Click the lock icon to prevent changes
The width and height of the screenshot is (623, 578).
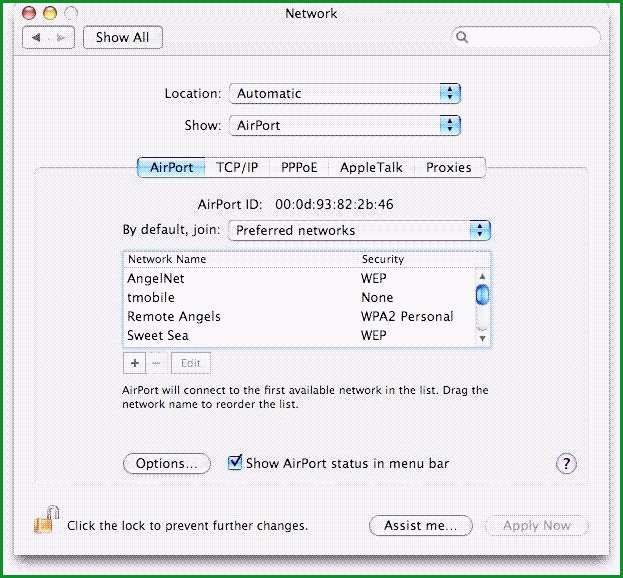46,520
